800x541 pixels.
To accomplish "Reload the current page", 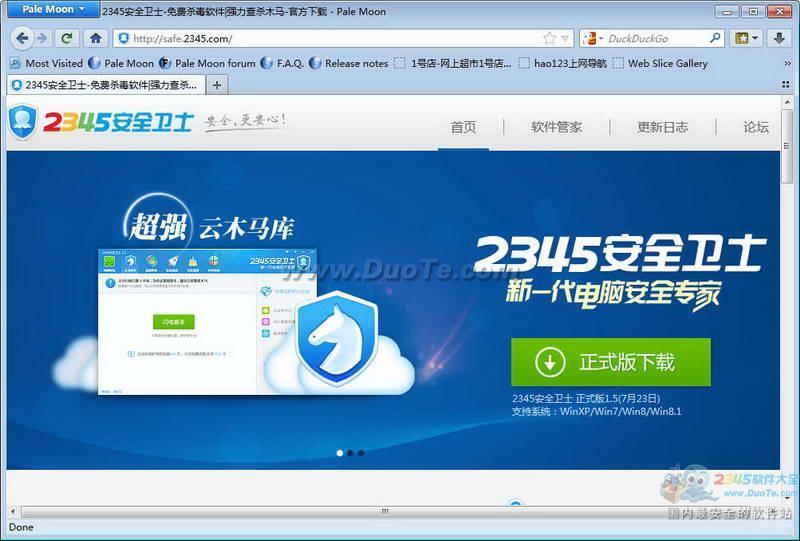I will click(x=67, y=38).
